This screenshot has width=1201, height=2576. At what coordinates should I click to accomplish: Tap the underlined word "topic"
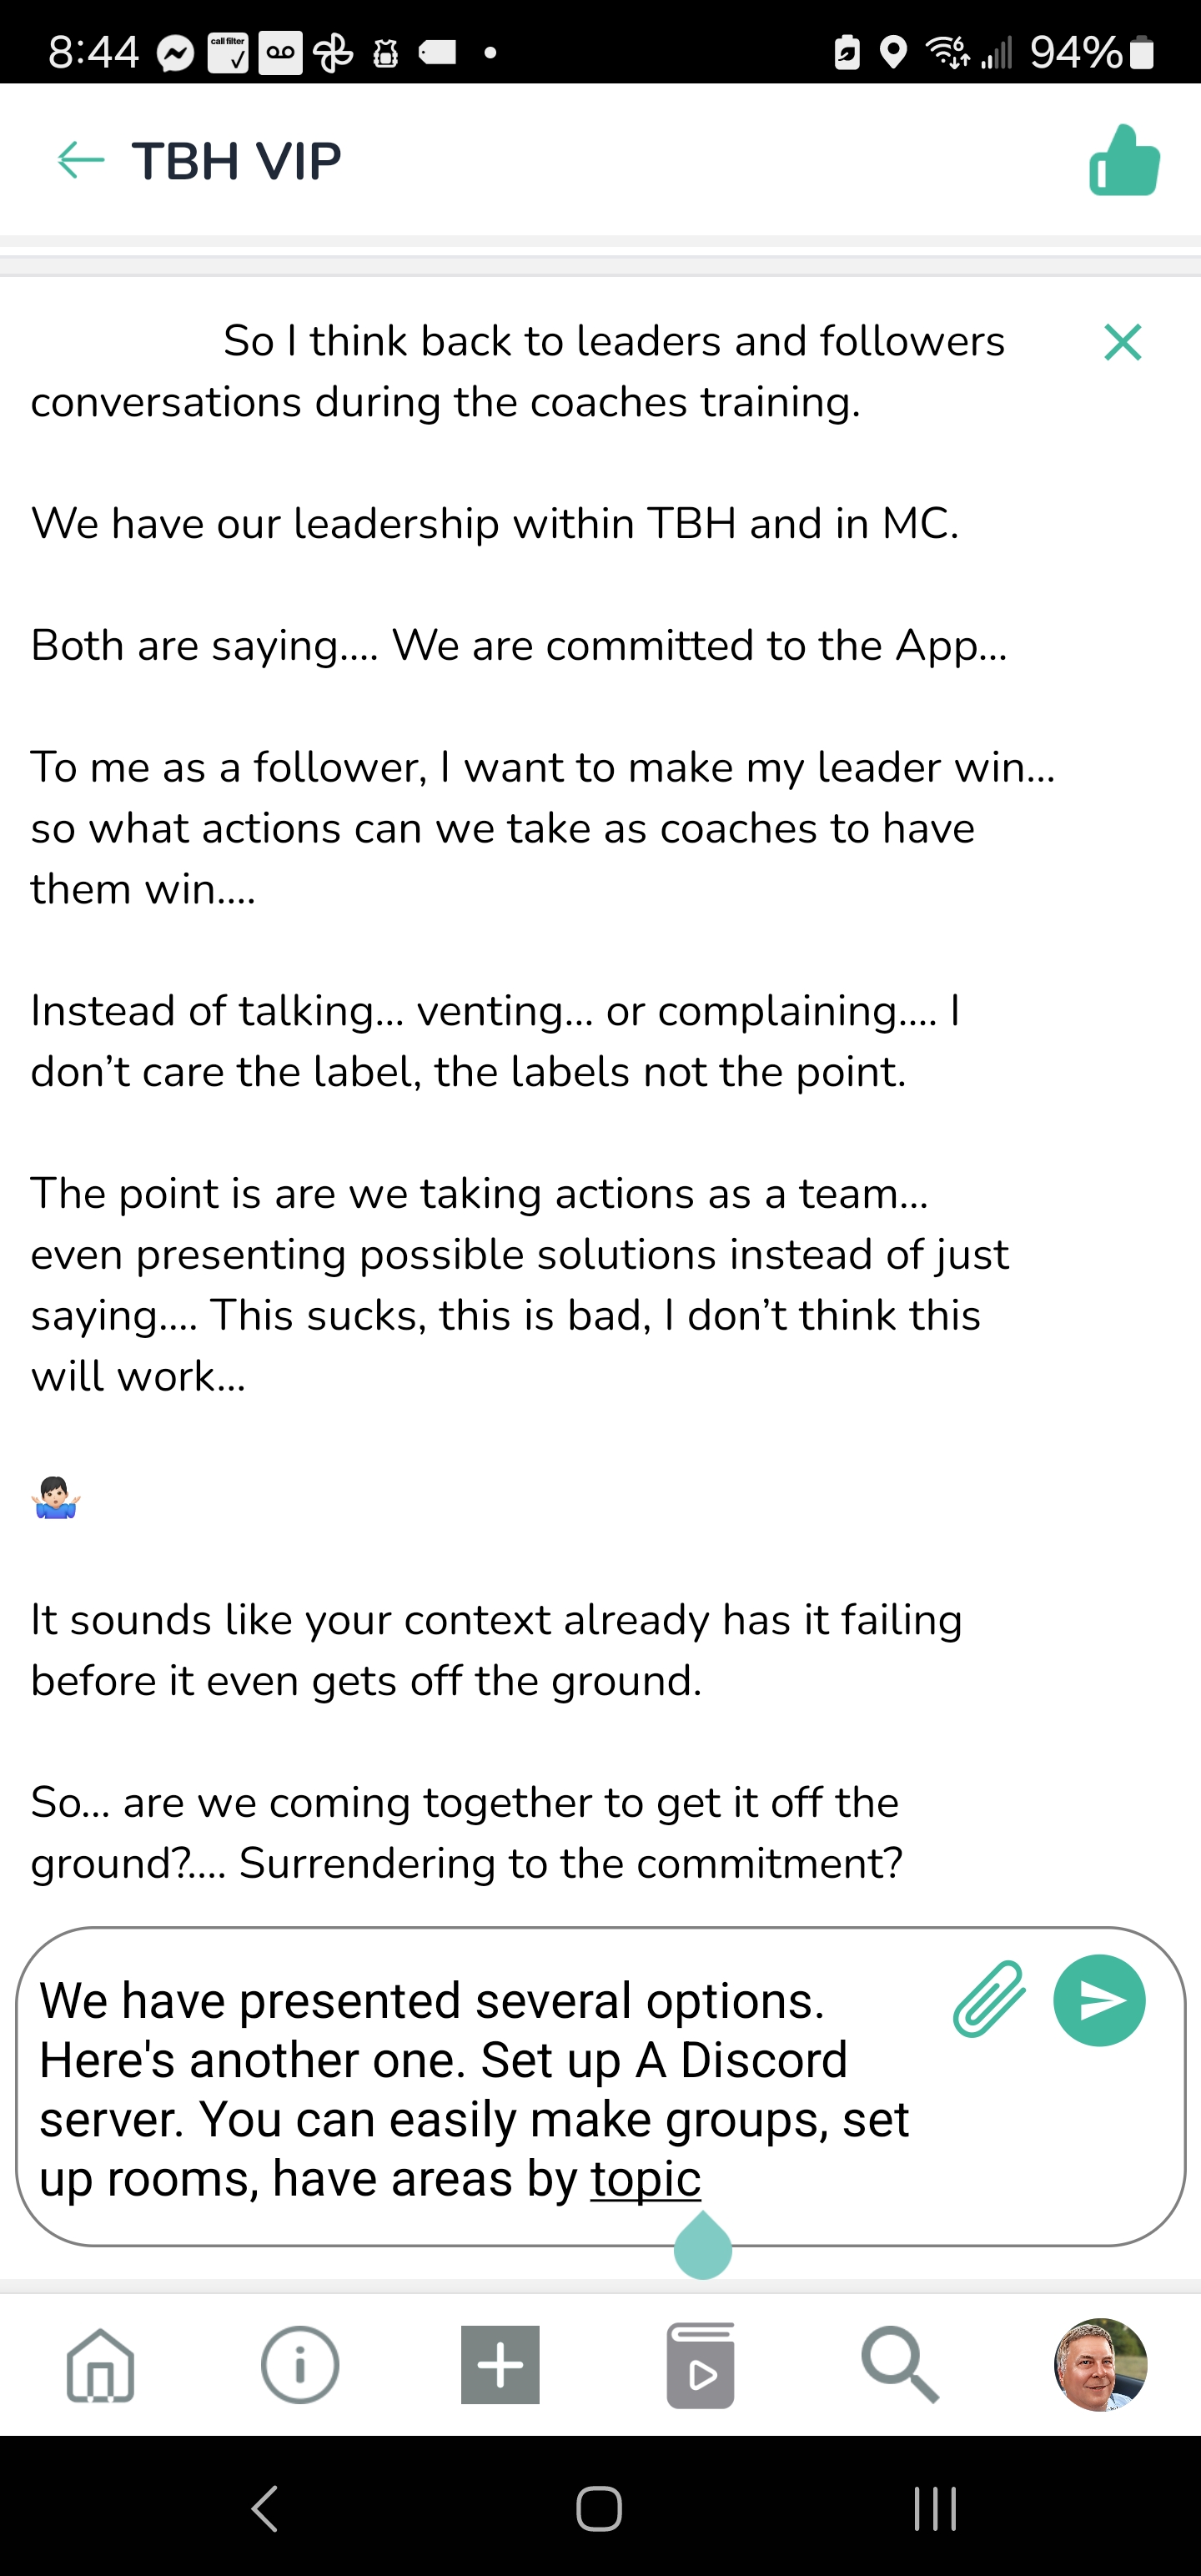point(645,2180)
